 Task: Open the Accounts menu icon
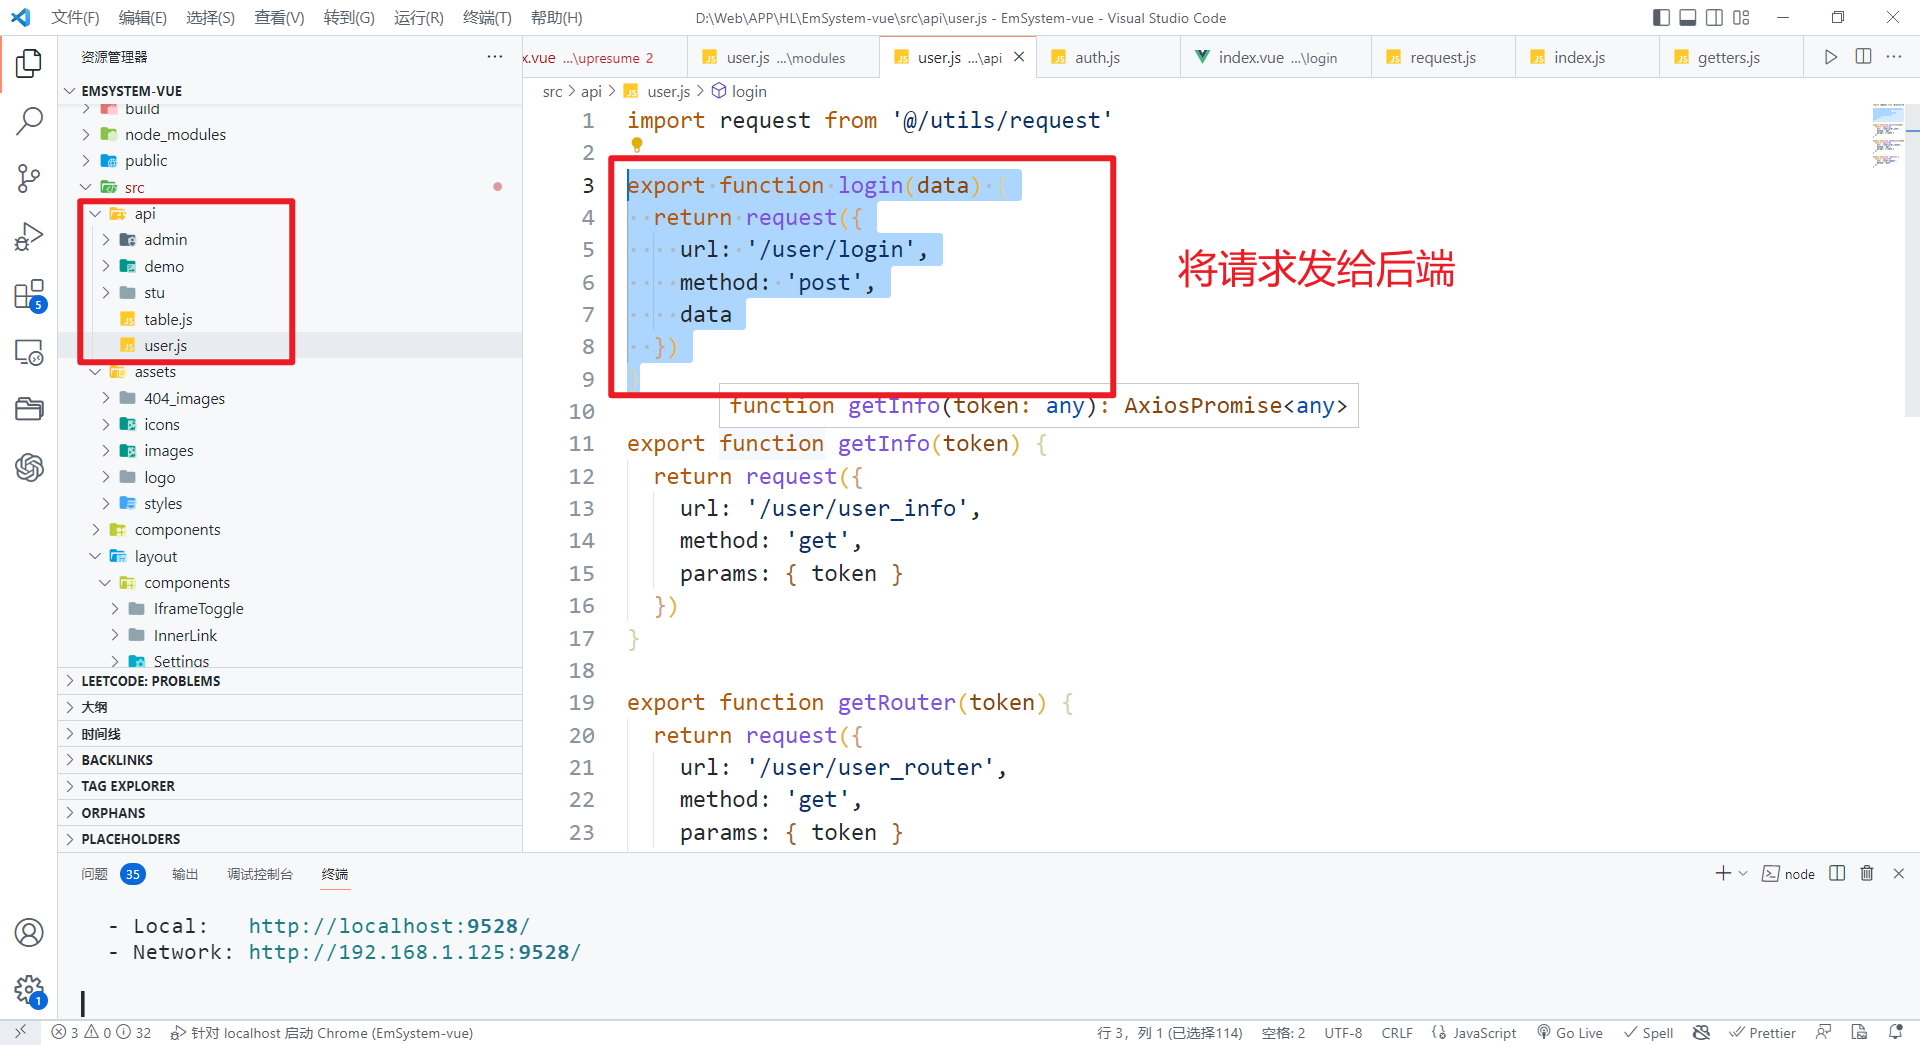click(x=29, y=933)
